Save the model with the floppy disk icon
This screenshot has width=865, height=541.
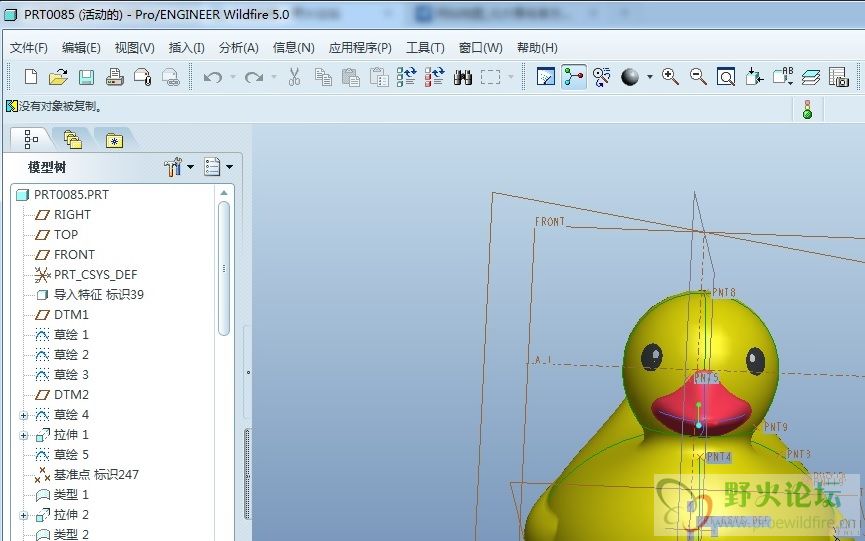point(87,77)
